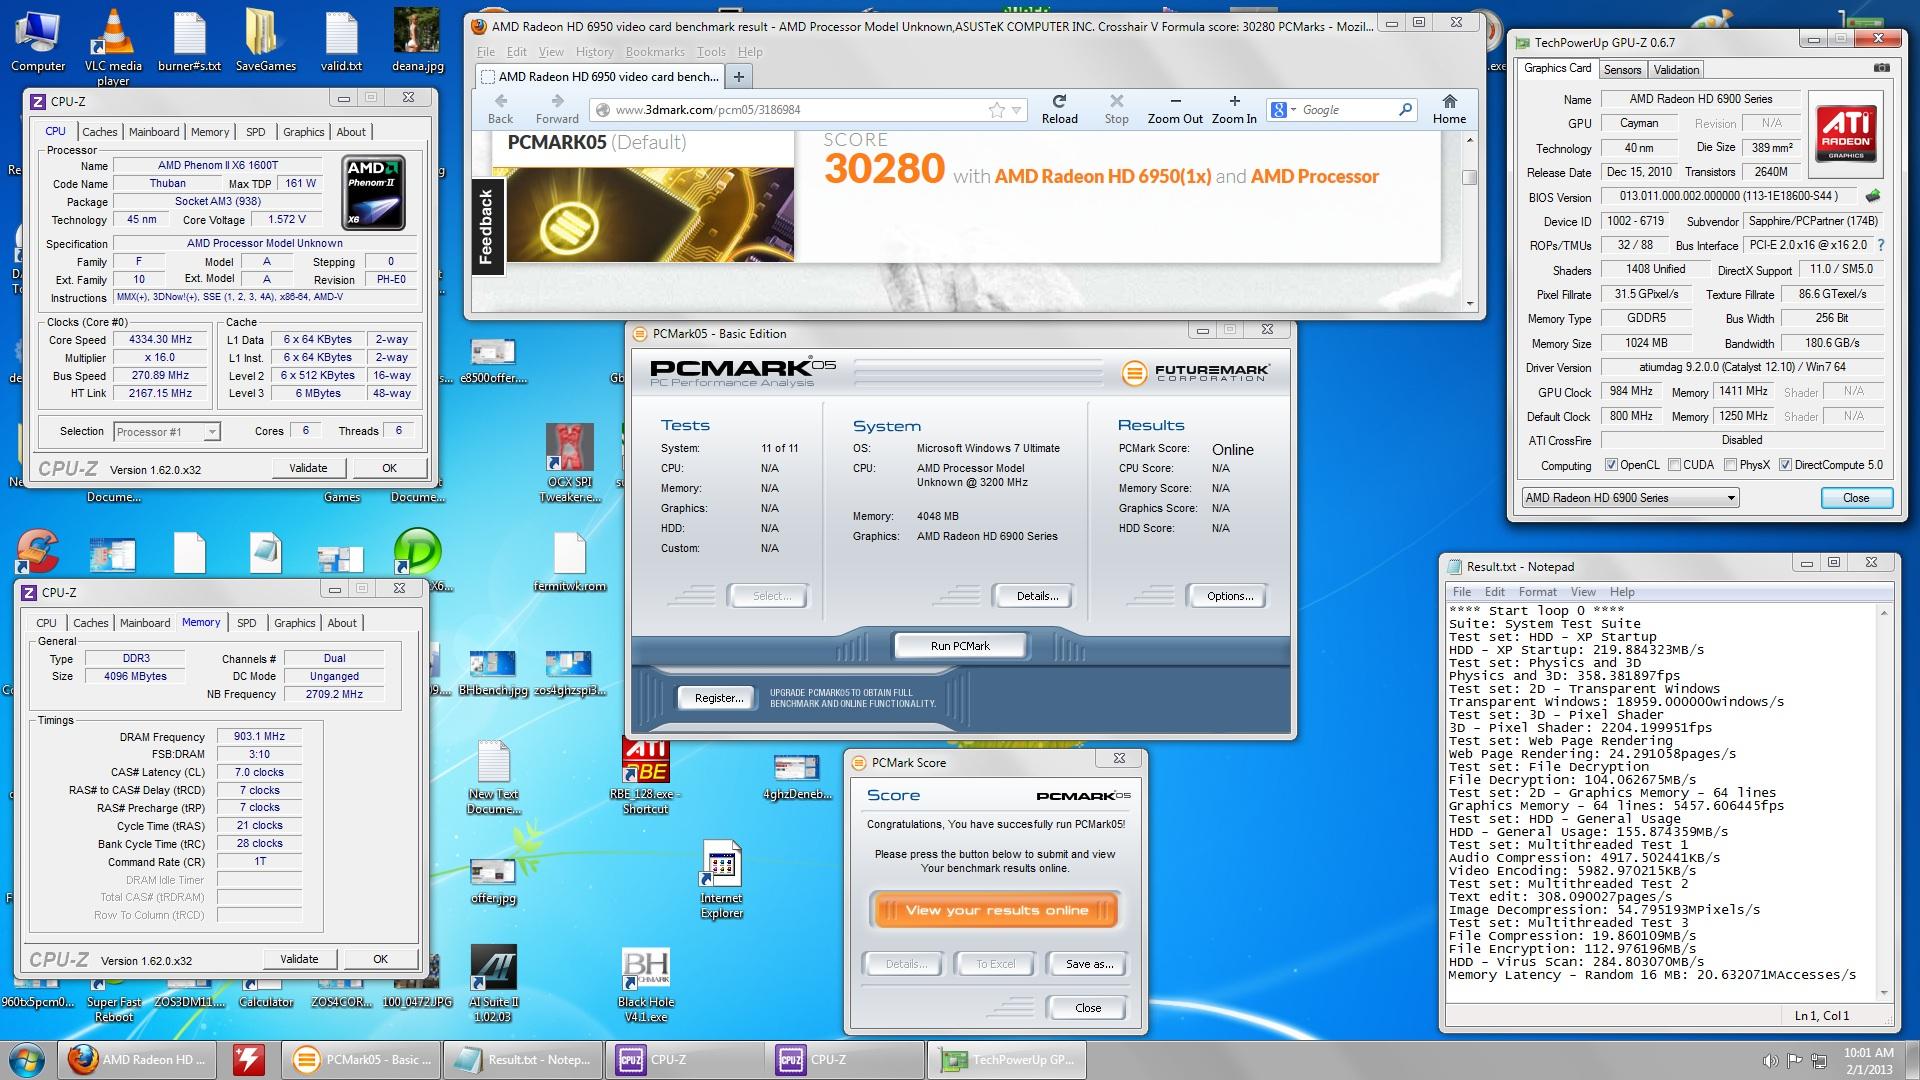The height and width of the screenshot is (1080, 1920).
Task: Switch to Firefox in the taskbar
Action: [139, 1060]
